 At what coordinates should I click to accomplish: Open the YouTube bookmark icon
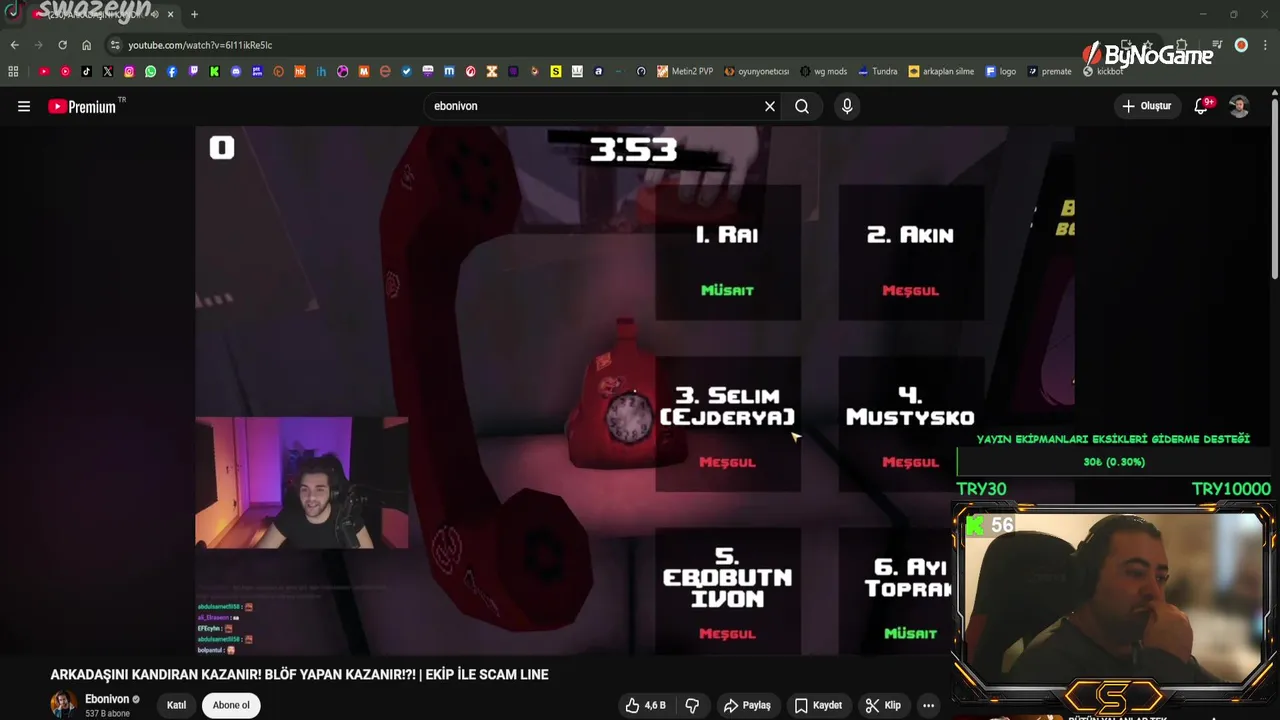click(44, 72)
